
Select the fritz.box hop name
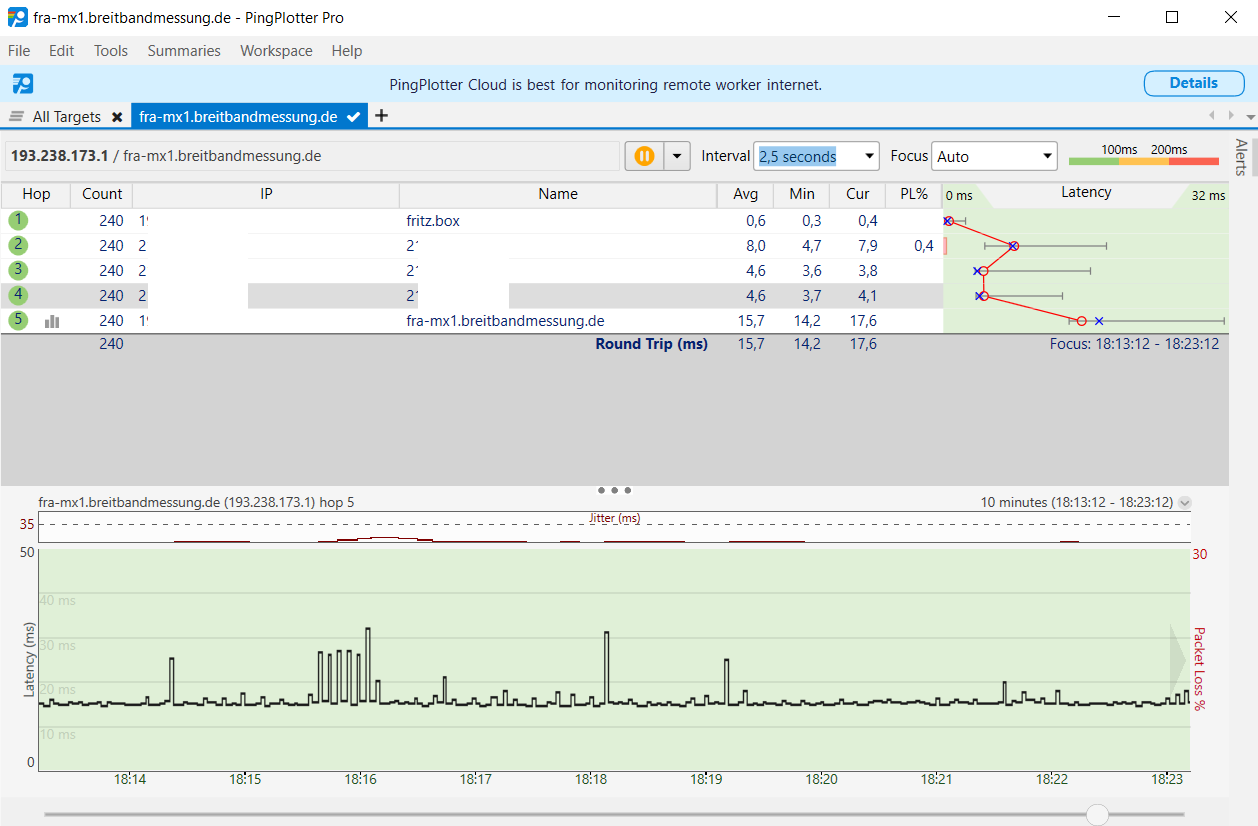pyautogui.click(x=433, y=221)
